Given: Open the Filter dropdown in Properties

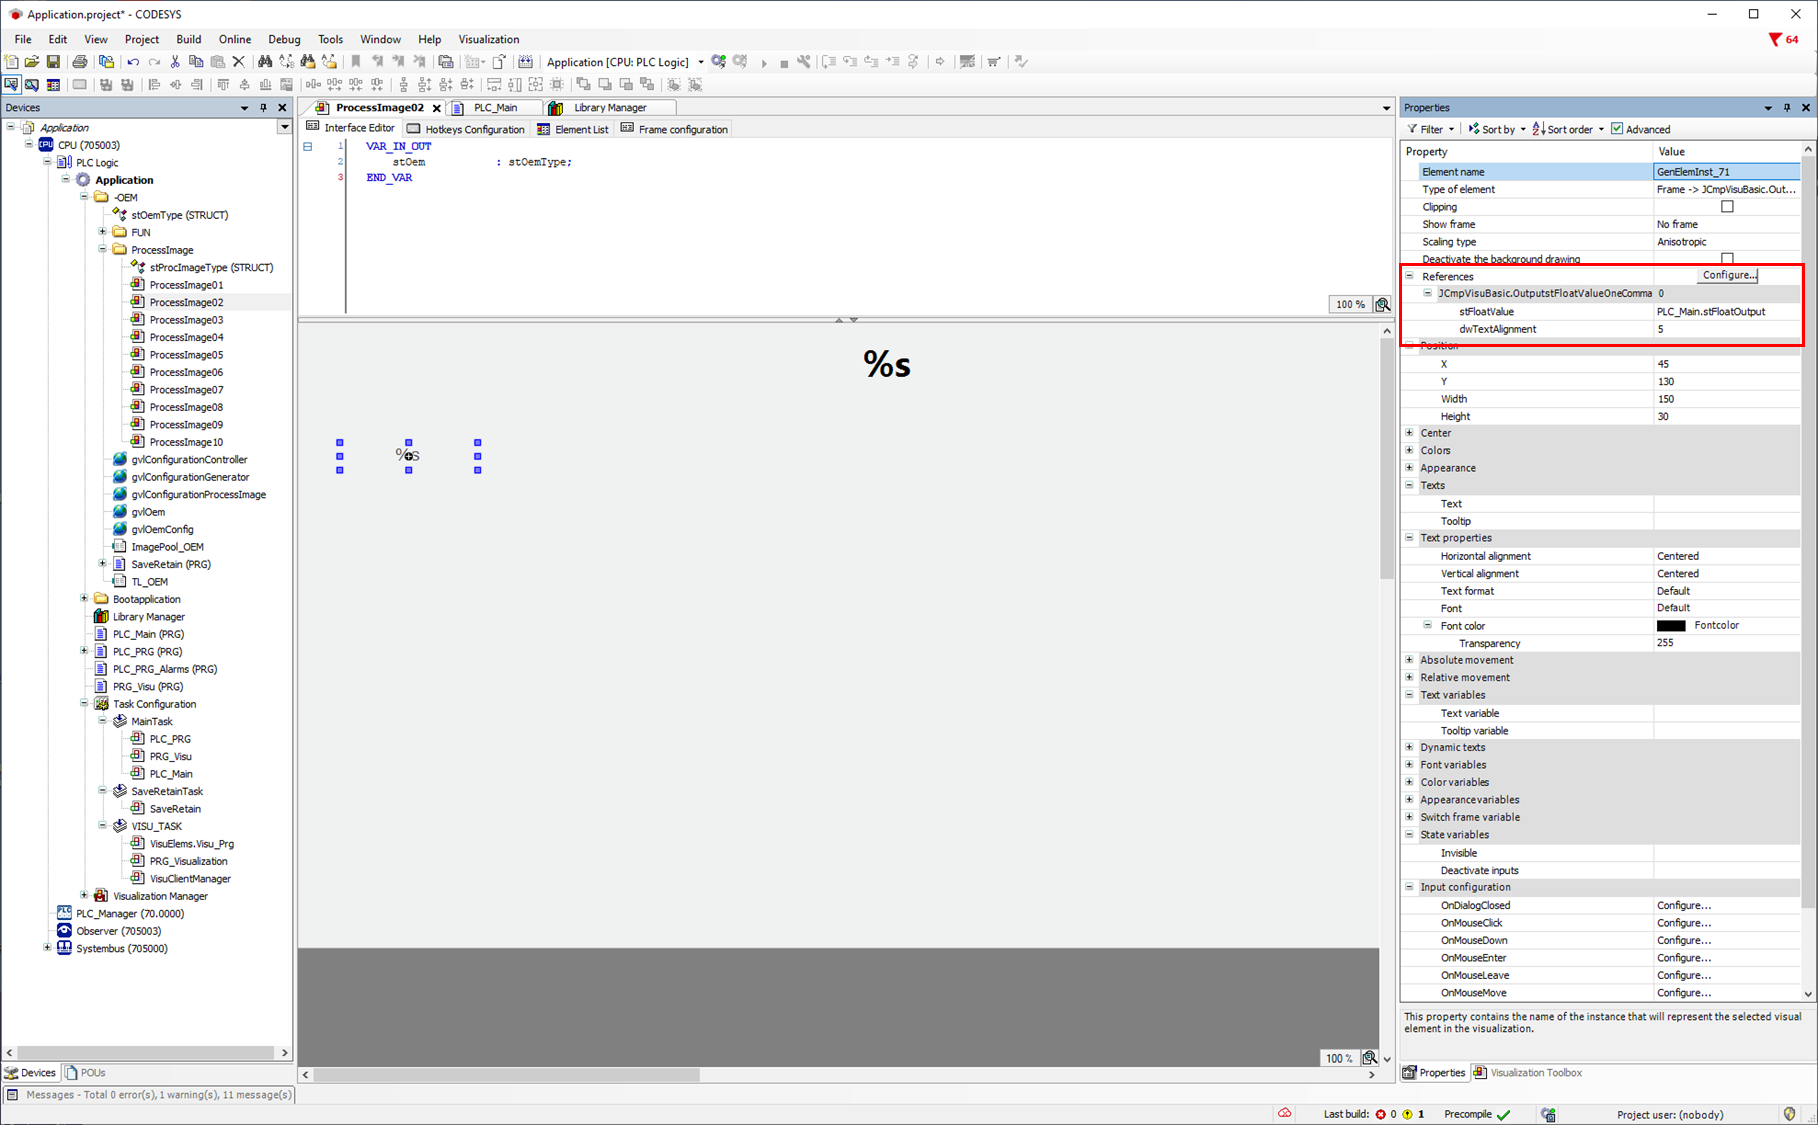Looking at the screenshot, I should point(1431,129).
